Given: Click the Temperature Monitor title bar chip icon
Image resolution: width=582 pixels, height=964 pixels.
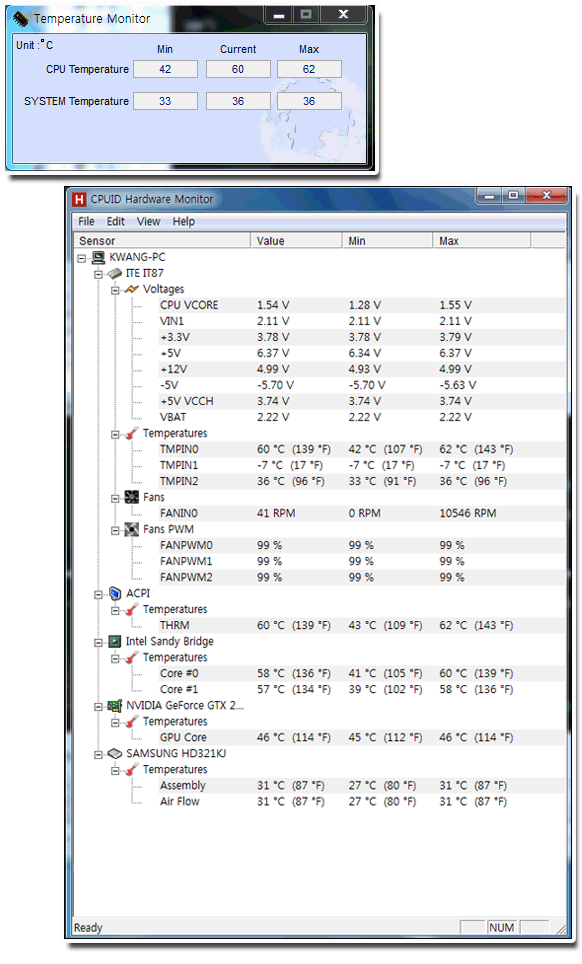Looking at the screenshot, I should click(20, 18).
